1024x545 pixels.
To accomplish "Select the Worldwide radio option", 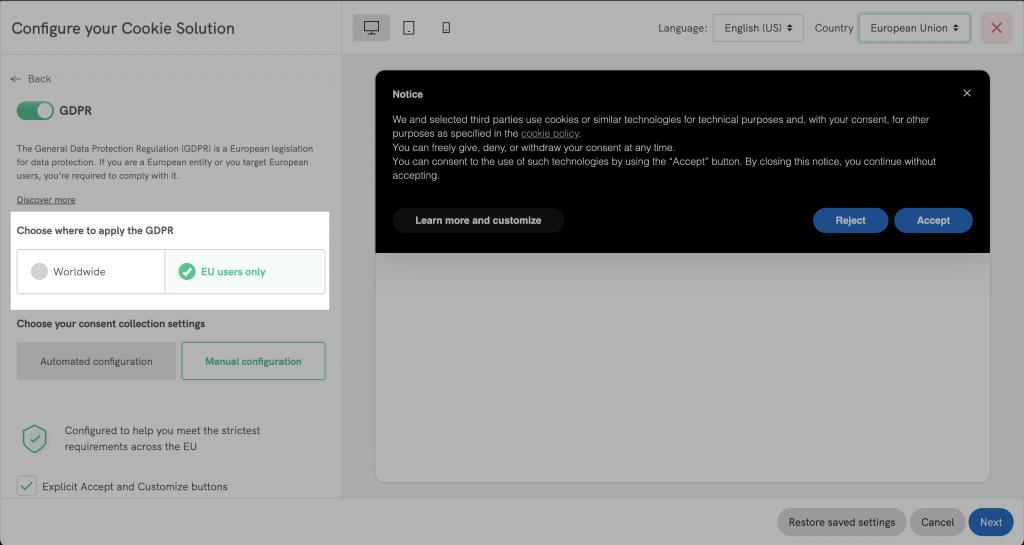I will click(x=40, y=271).
